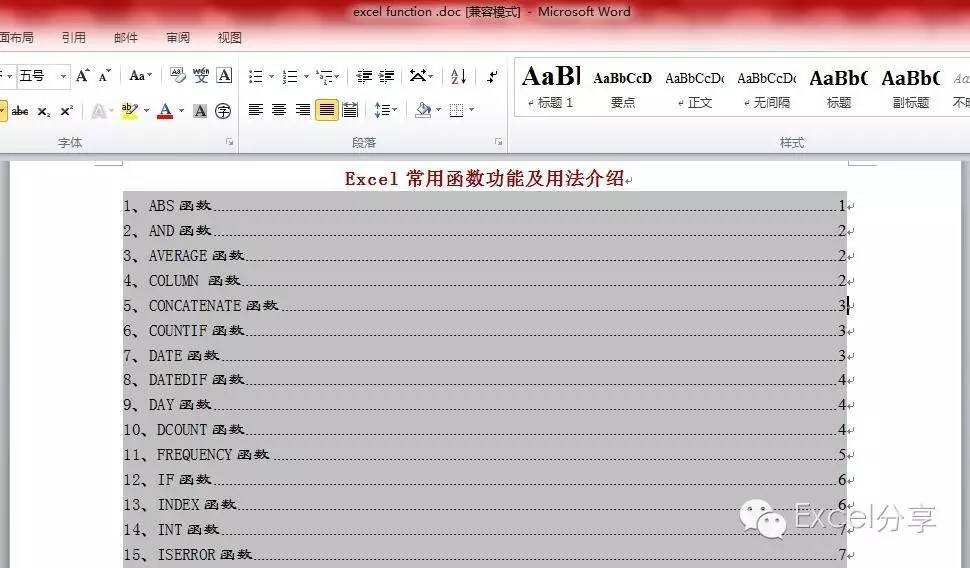
Task: Click the Grow Font button
Action: point(82,76)
